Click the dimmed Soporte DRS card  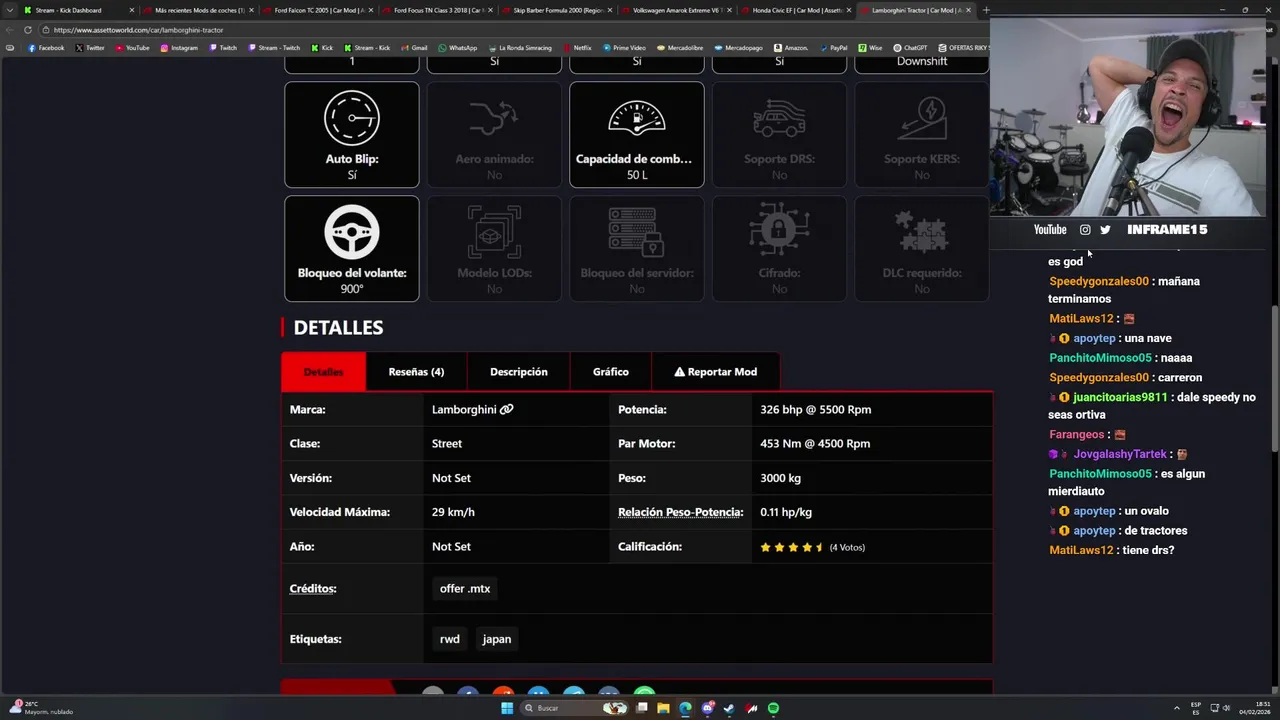[779, 135]
